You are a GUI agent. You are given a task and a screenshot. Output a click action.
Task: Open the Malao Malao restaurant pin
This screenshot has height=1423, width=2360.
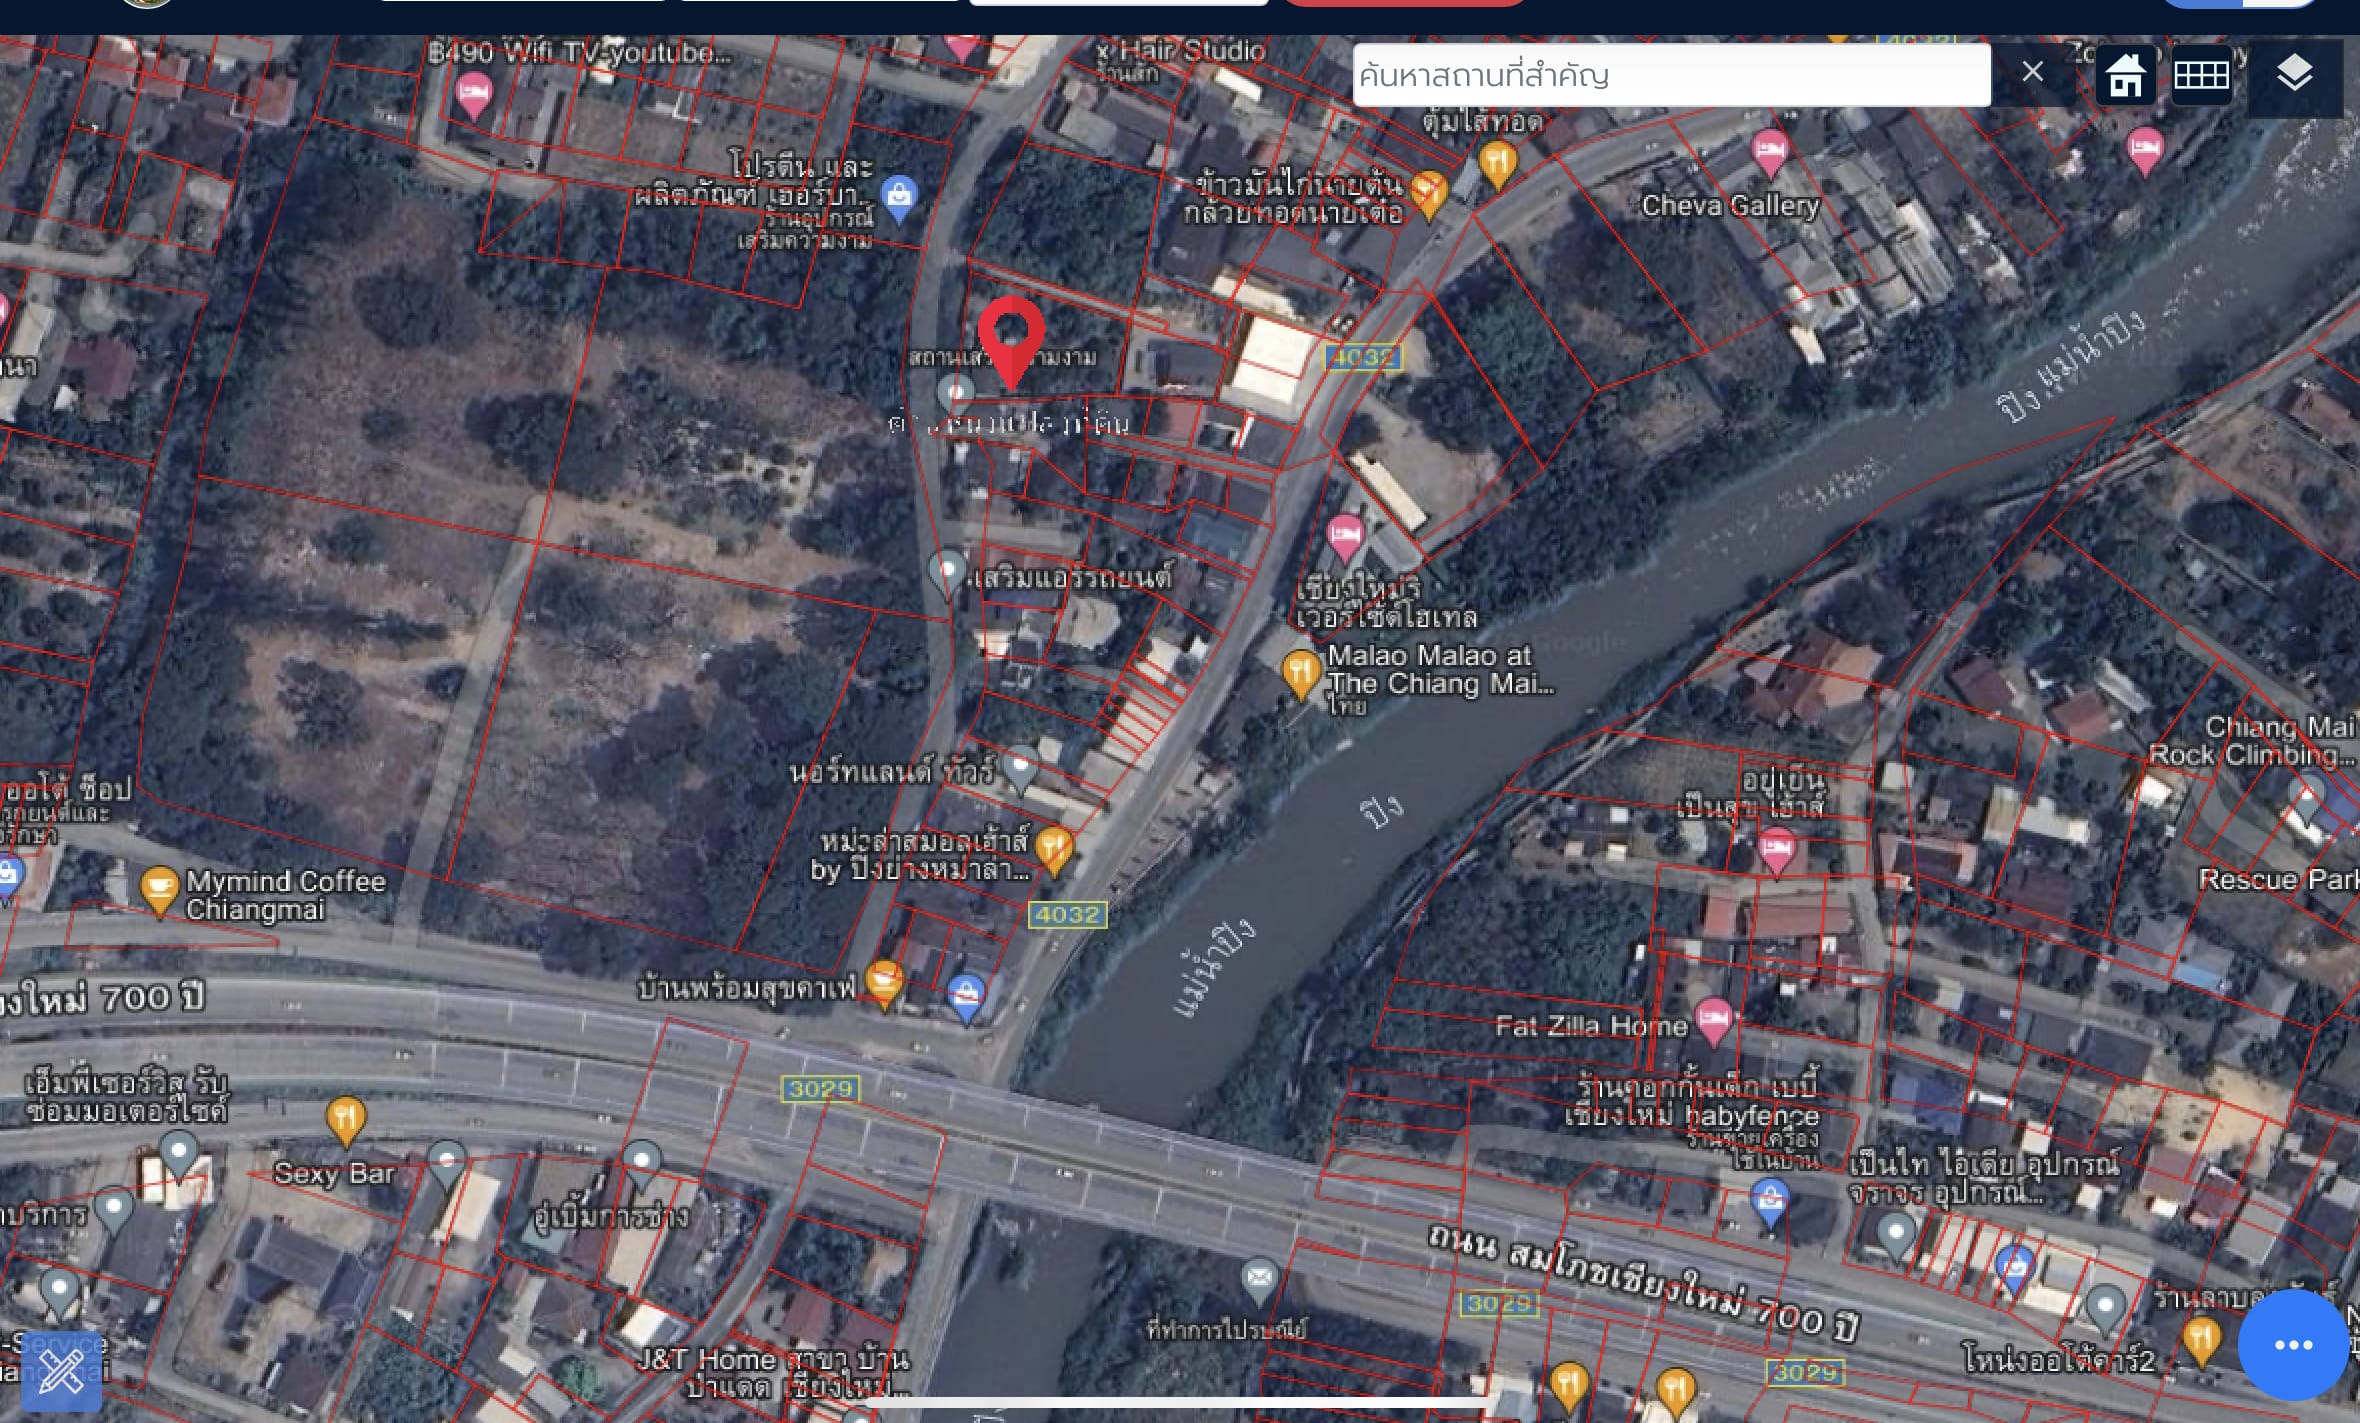[1301, 674]
